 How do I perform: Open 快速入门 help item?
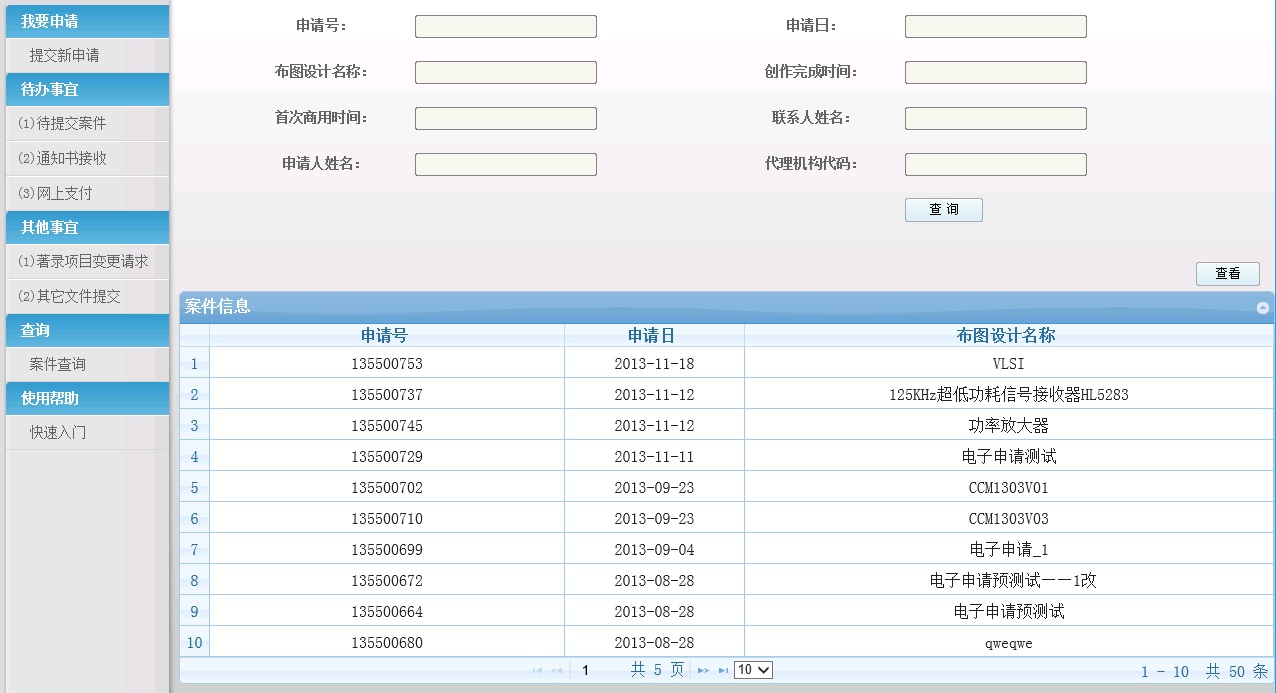(58, 433)
